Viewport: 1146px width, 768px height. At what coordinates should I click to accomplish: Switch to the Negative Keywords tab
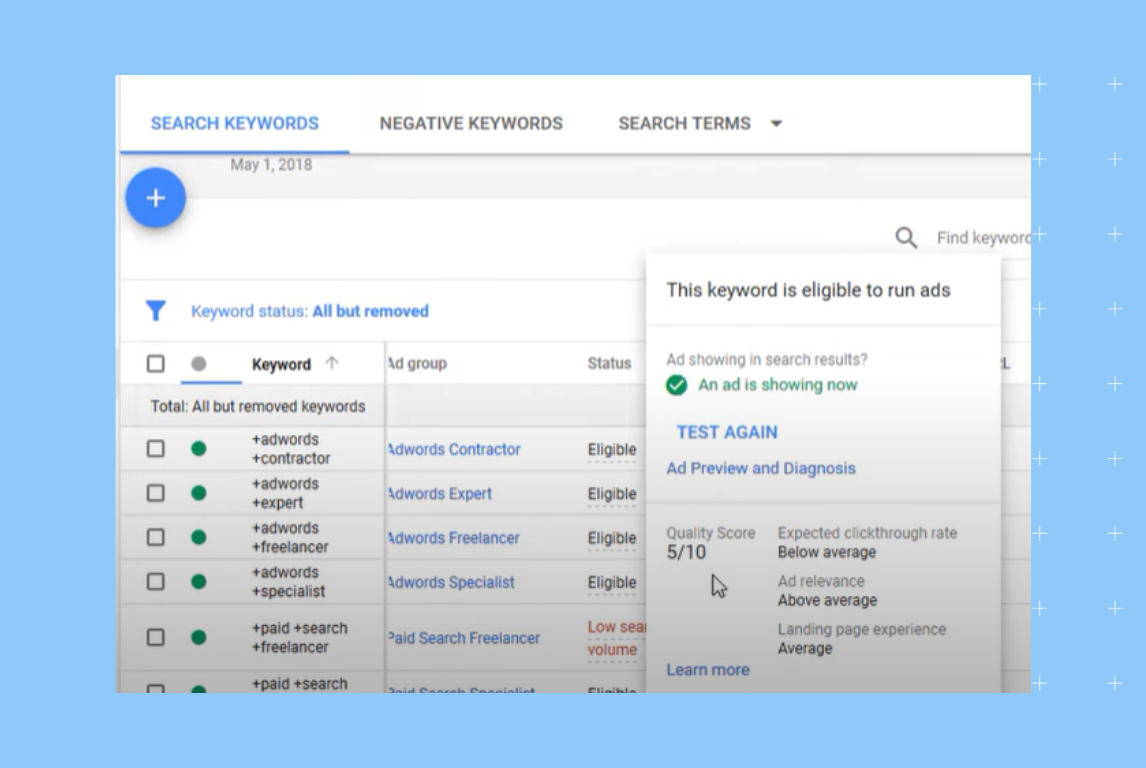pyautogui.click(x=471, y=124)
